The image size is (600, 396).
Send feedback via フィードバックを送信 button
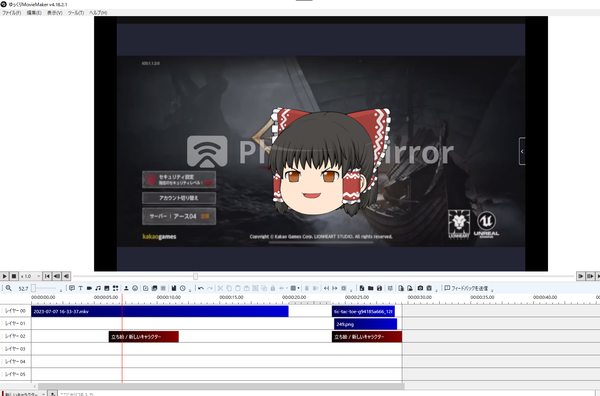(466, 288)
